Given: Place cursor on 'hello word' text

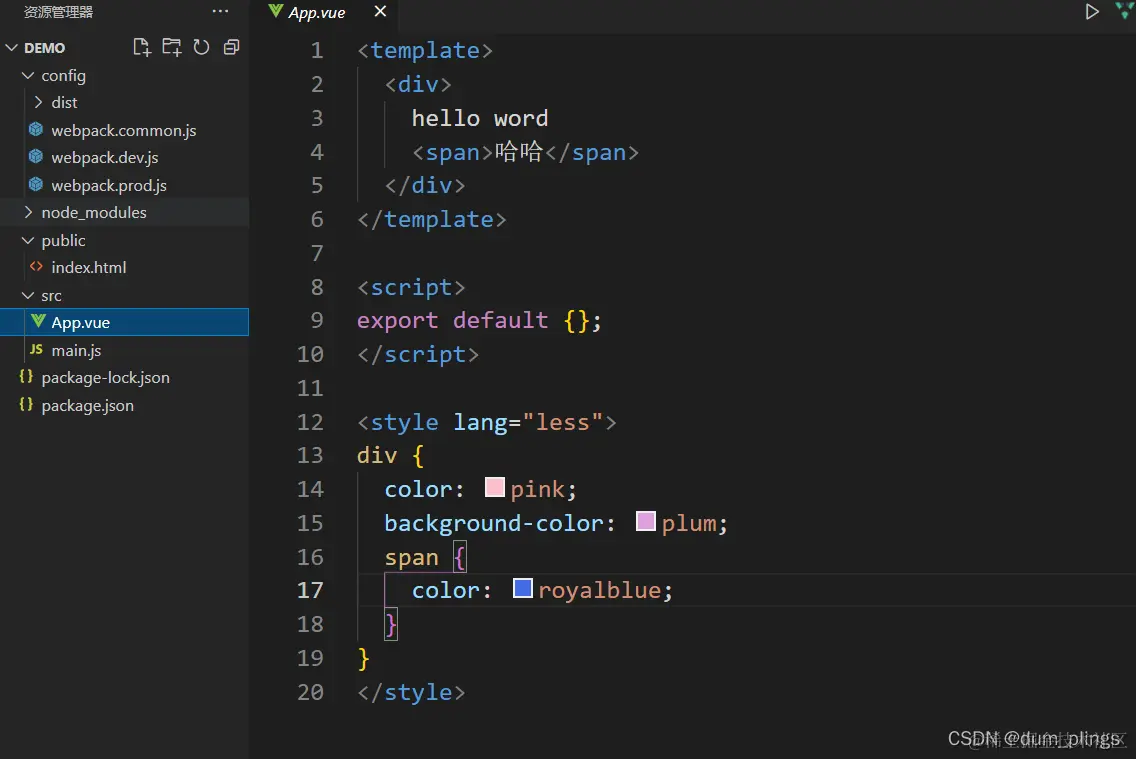Looking at the screenshot, I should coord(480,118).
